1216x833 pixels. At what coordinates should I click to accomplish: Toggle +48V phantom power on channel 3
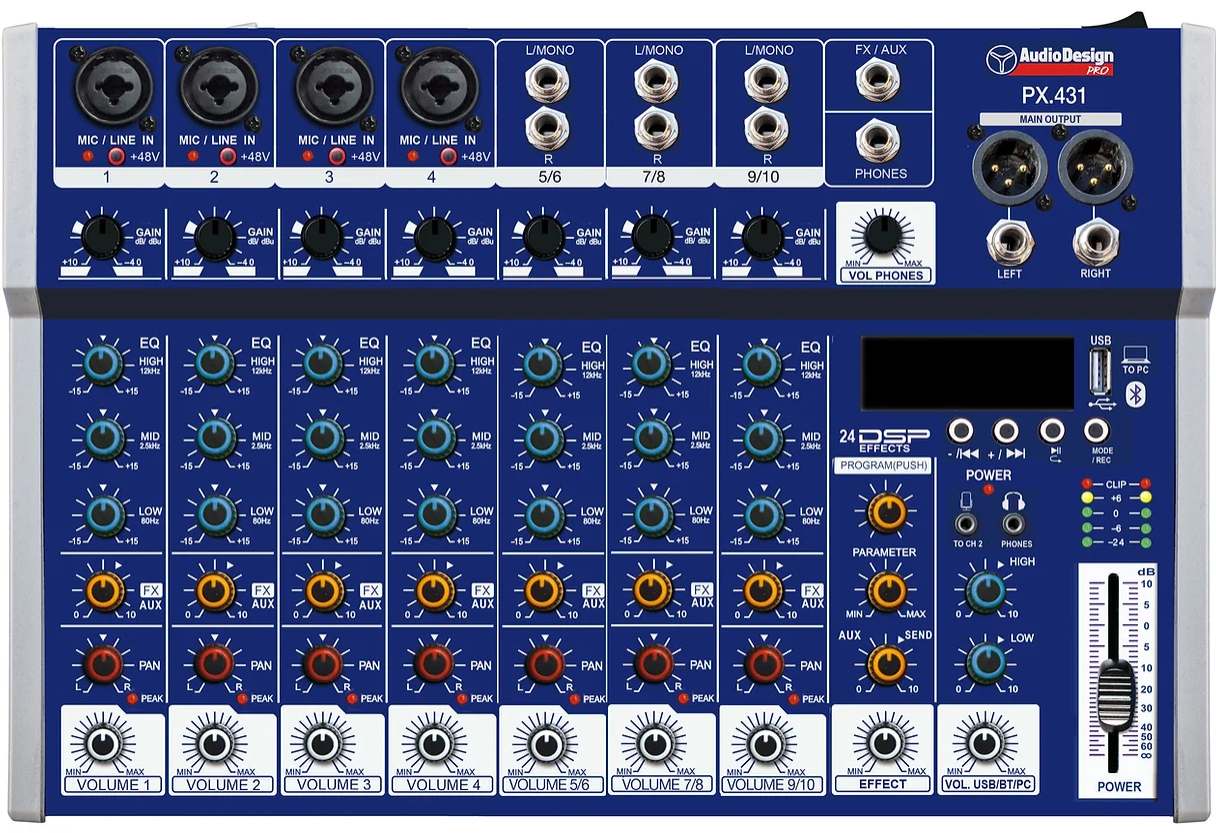(x=337, y=156)
